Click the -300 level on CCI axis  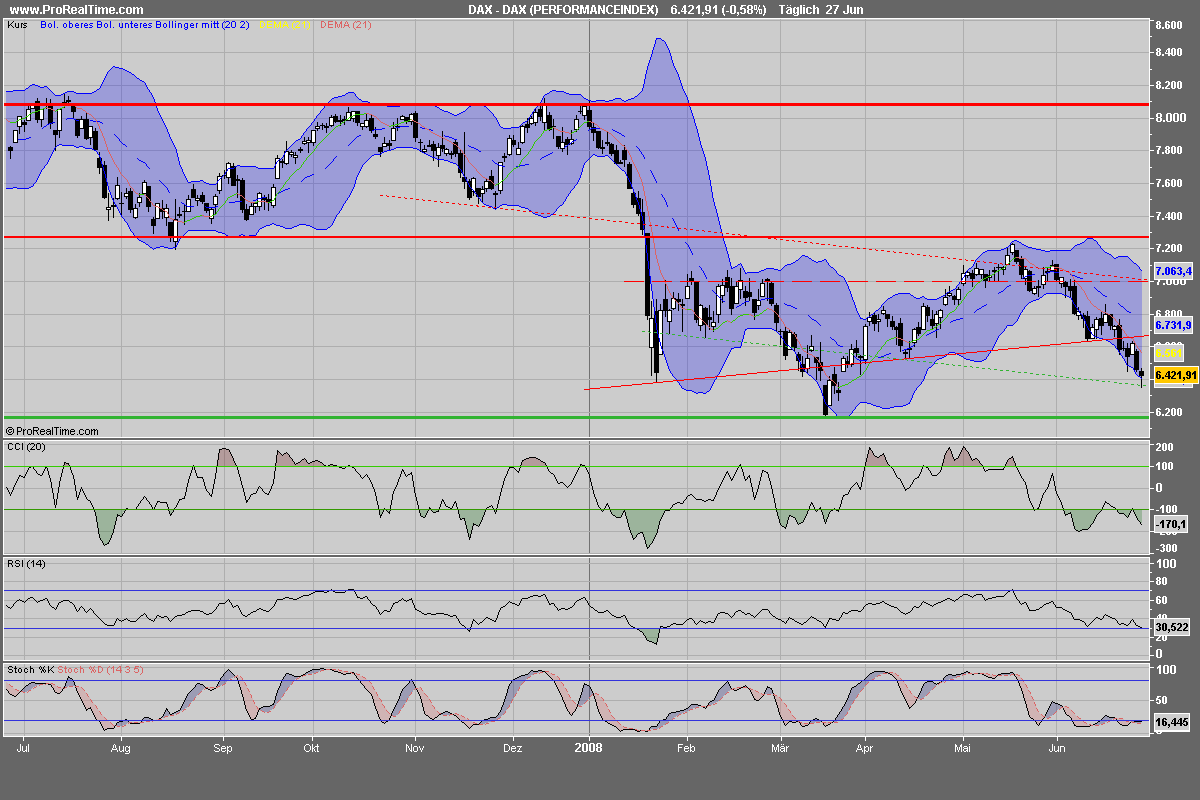point(1167,548)
